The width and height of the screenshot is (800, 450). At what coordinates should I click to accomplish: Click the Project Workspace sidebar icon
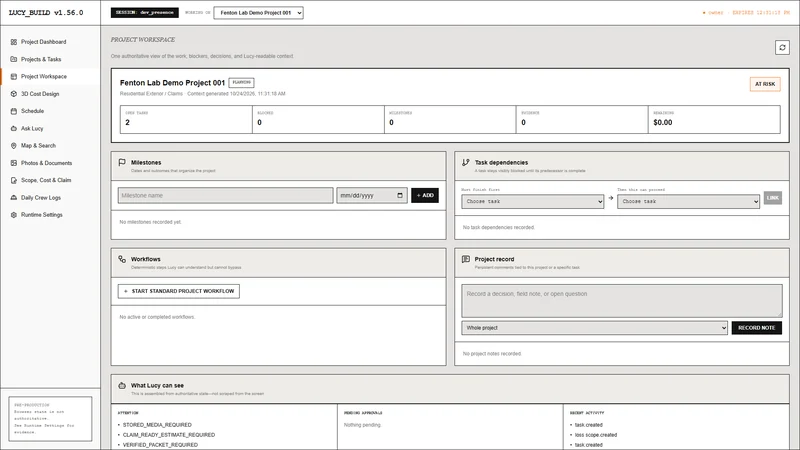[14, 77]
